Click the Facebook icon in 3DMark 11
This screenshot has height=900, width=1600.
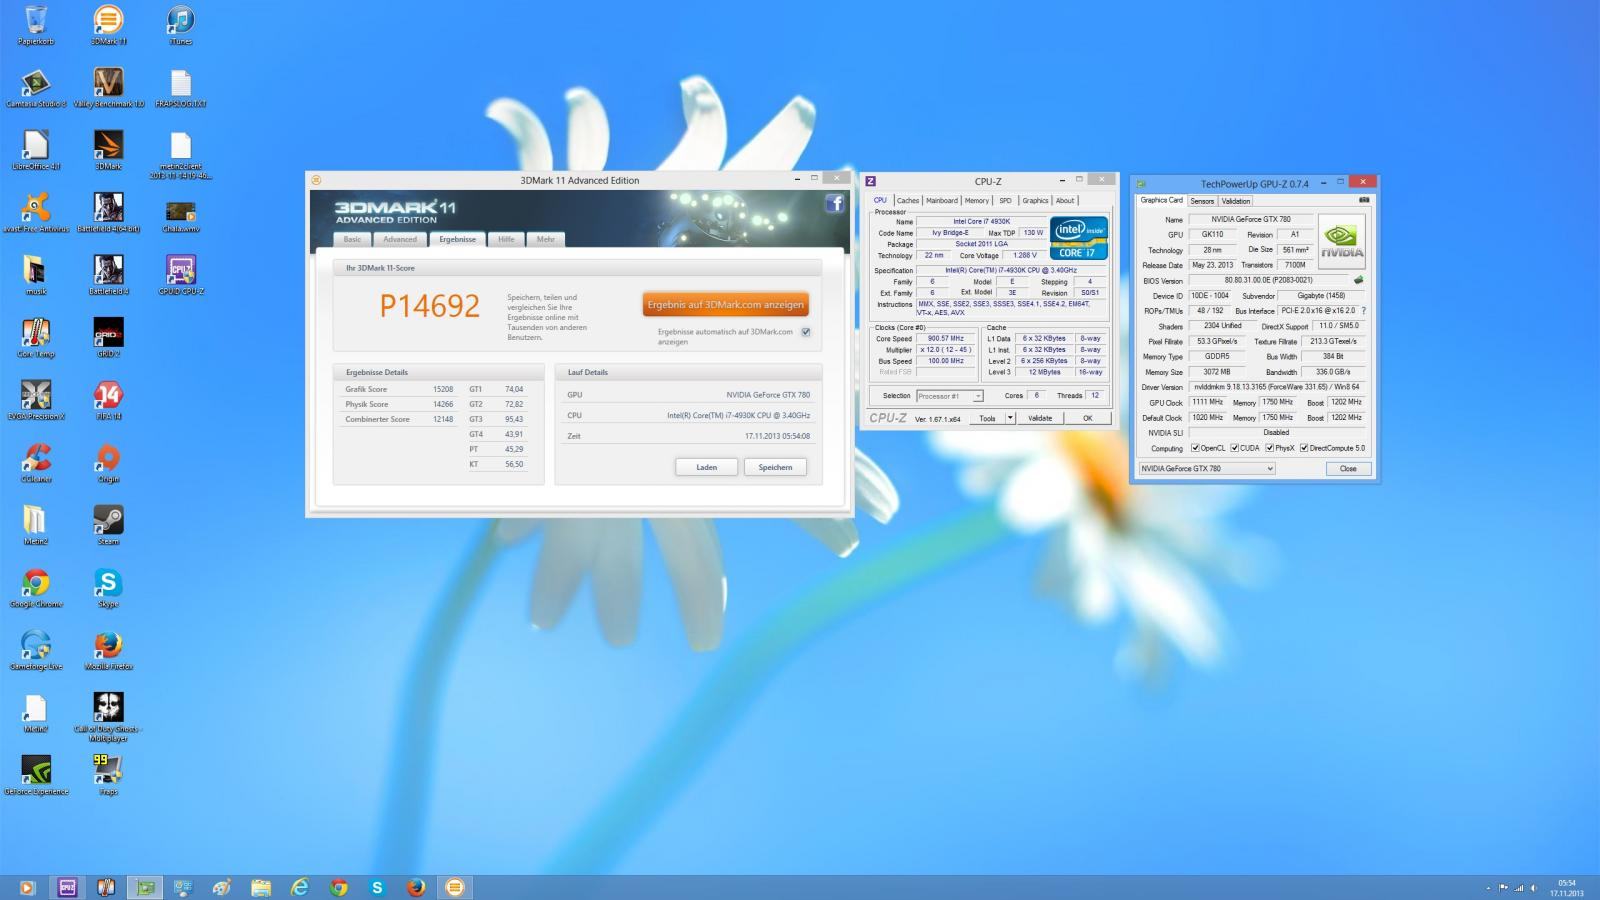pos(833,204)
